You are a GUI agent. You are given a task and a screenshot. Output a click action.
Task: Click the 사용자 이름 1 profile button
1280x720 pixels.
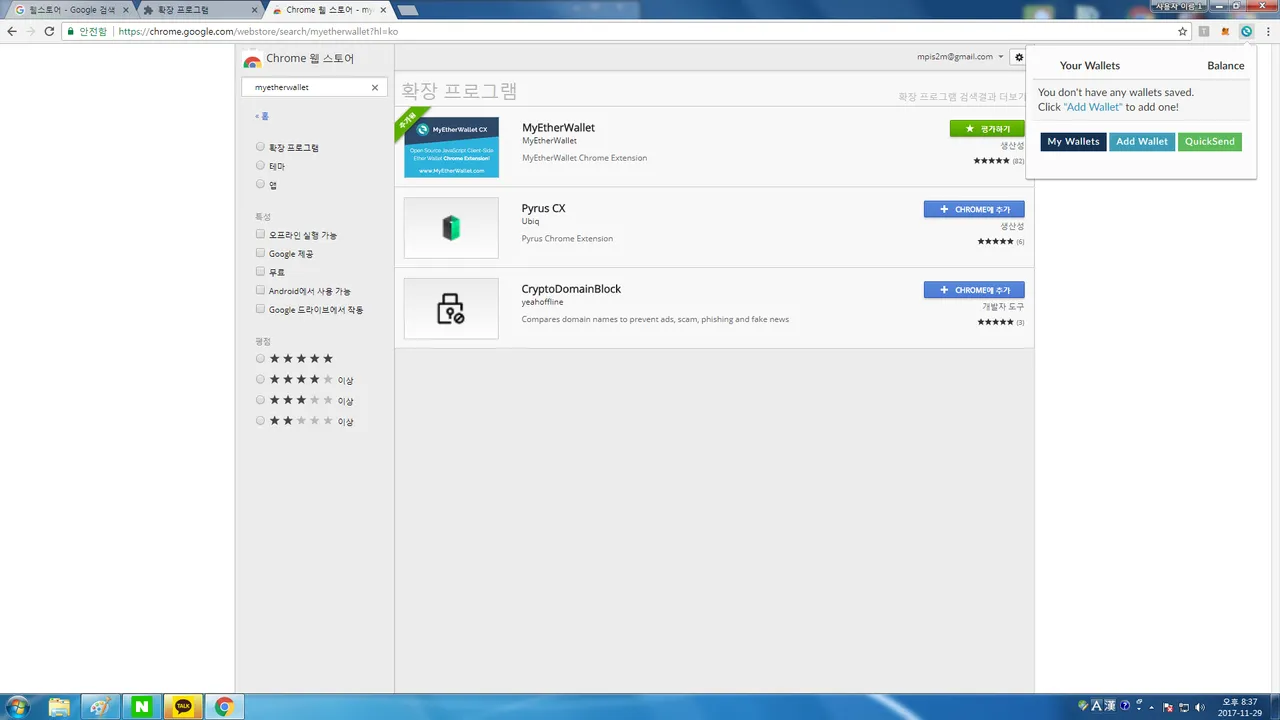click(1180, 6)
